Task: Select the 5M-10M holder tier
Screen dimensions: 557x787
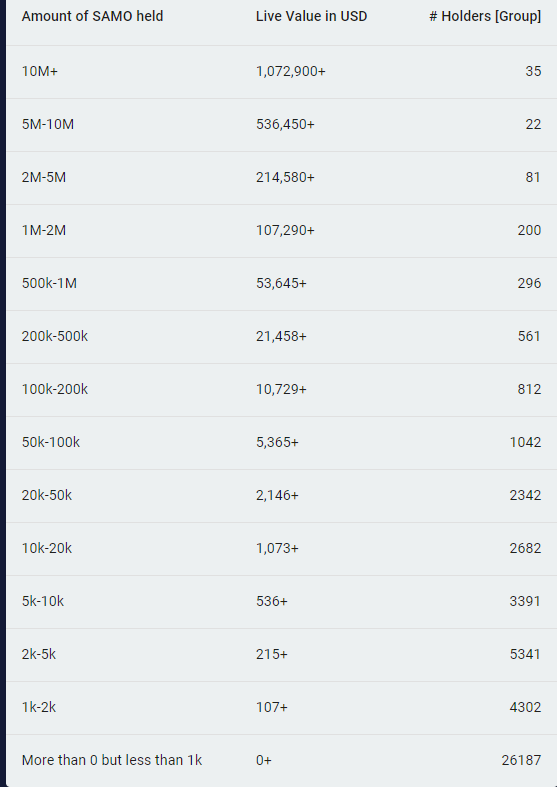Action: 48,124
